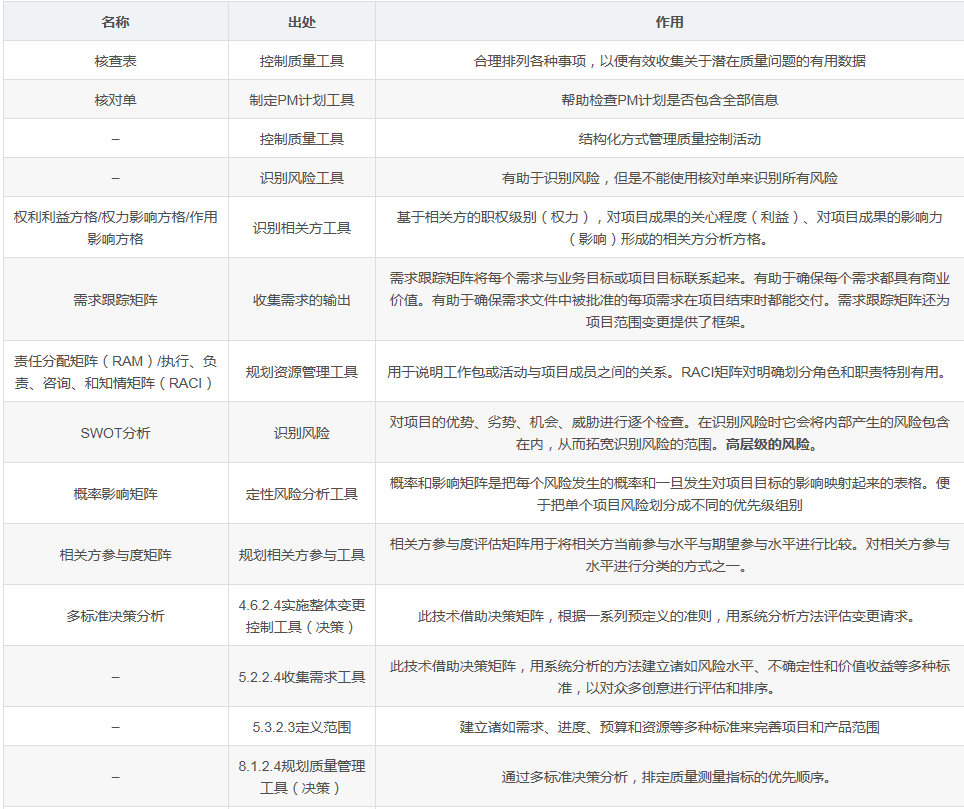Click the 5.2.2.4收集需求工具 cell
Viewport: 964px width, 809px height.
pos(302,676)
